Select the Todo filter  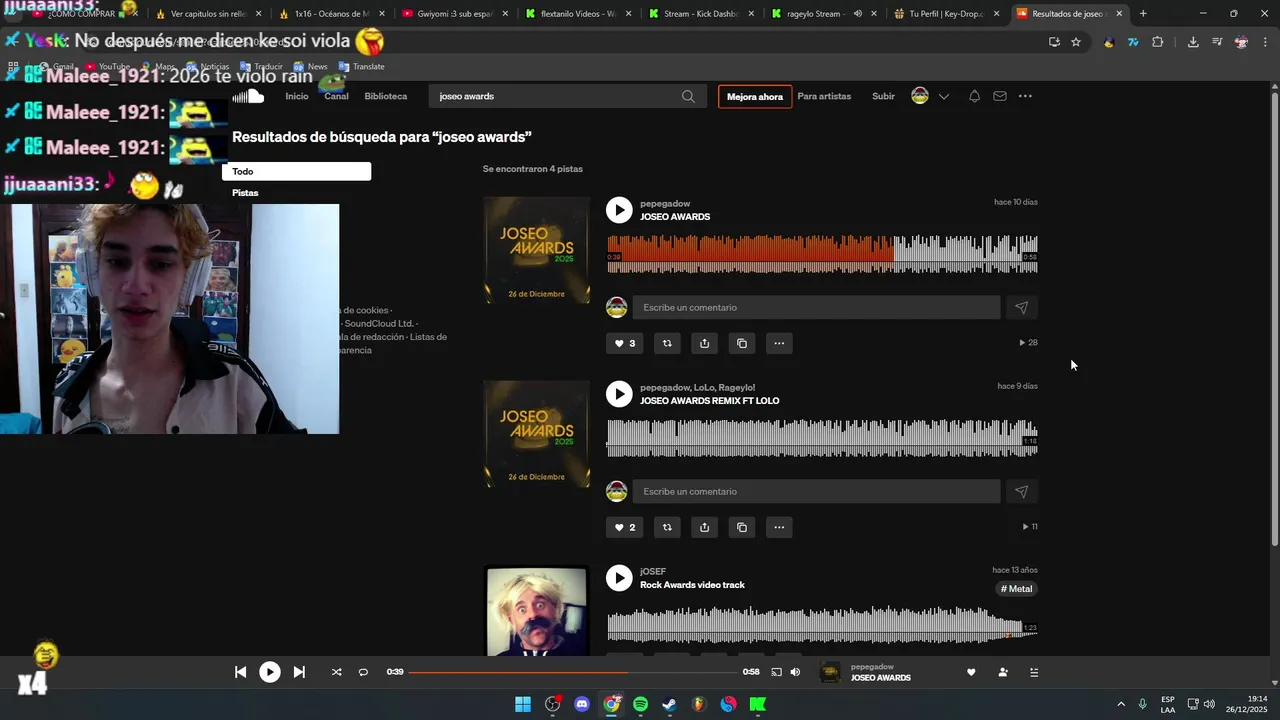point(296,171)
